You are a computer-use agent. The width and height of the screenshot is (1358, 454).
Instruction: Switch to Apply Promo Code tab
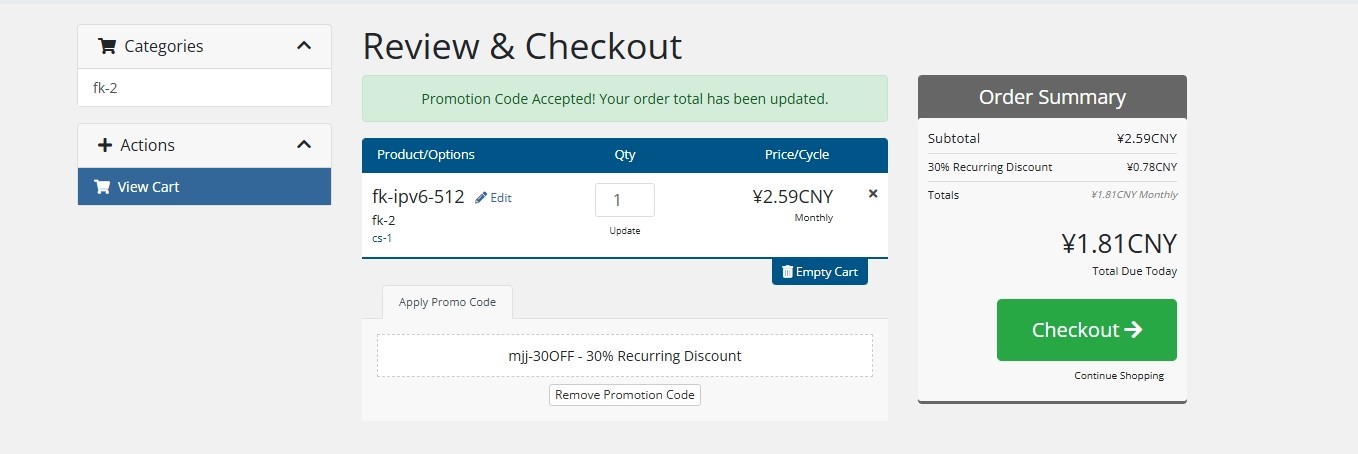point(447,302)
